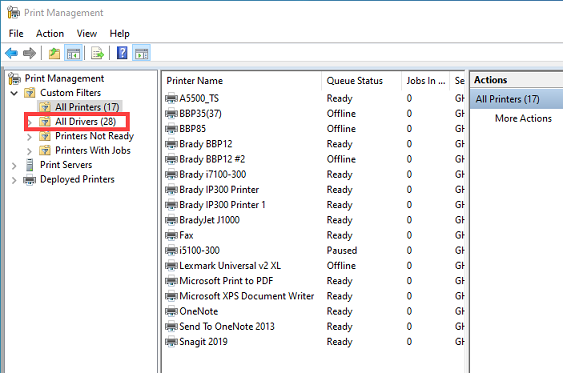The image size is (563, 373).
Task: Select All Drivers (28) in the tree
Action: (85, 122)
